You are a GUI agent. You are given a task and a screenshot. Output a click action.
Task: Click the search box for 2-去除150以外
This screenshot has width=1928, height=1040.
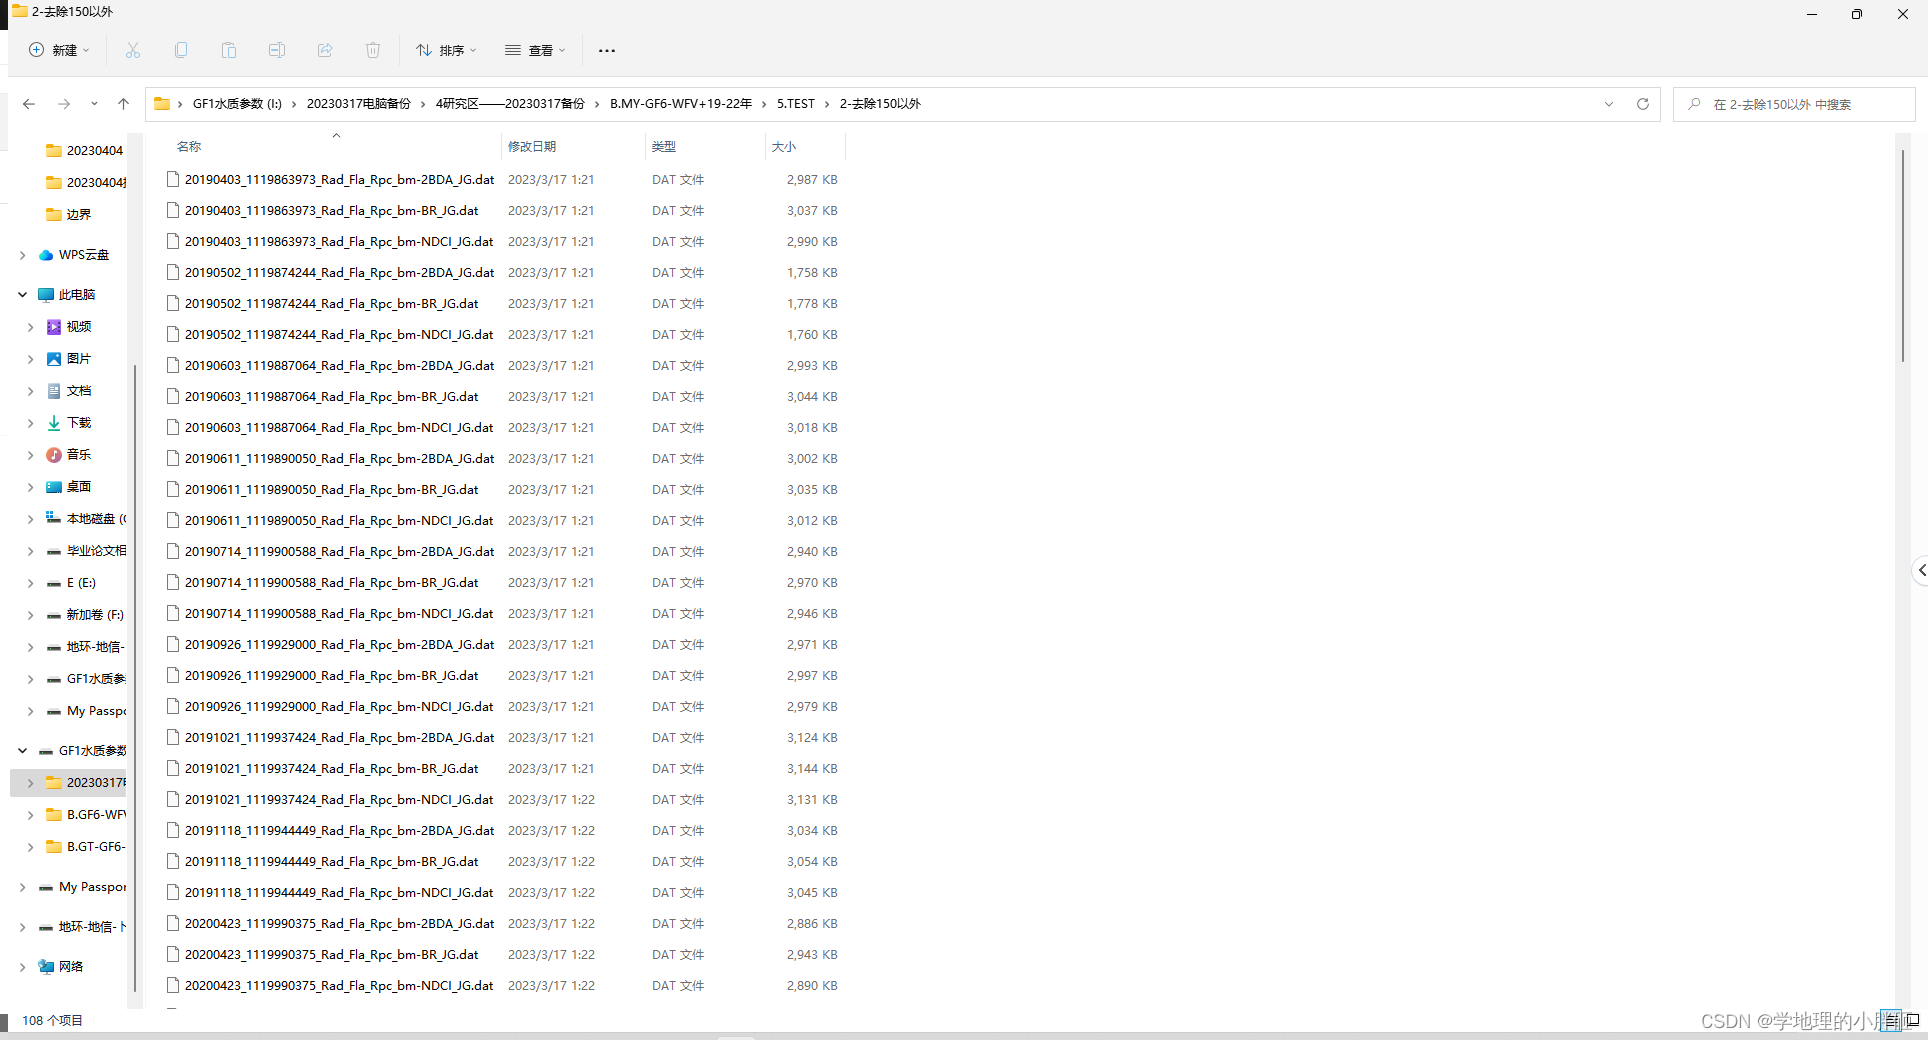pyautogui.click(x=1794, y=104)
